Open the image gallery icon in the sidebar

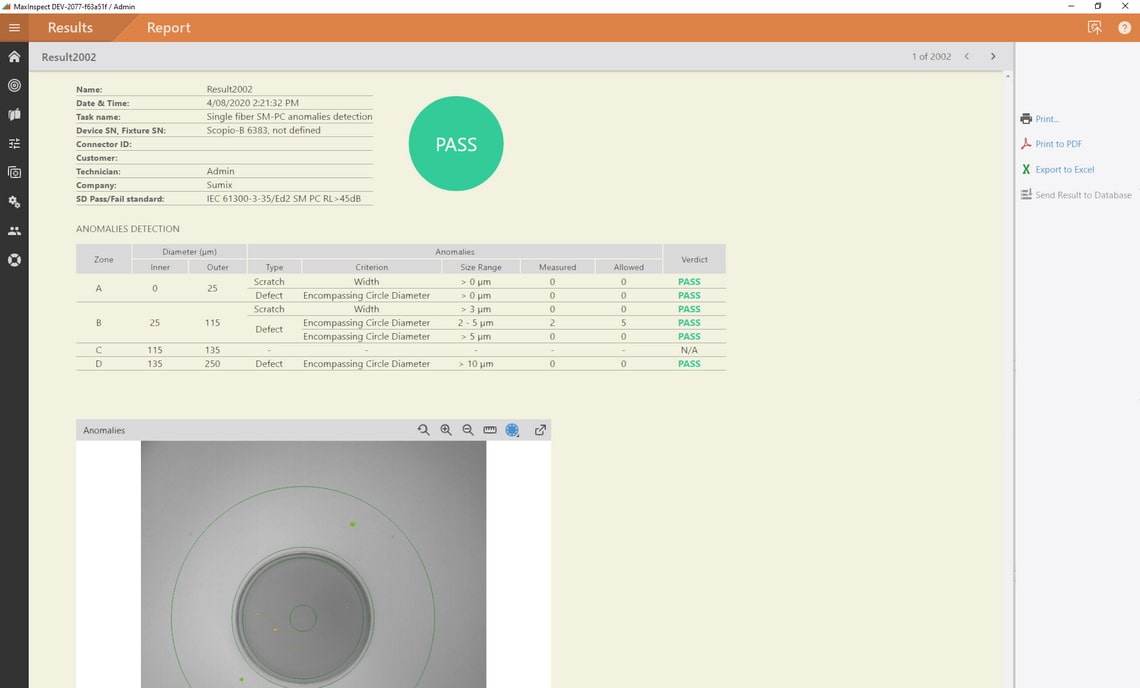tap(14, 173)
